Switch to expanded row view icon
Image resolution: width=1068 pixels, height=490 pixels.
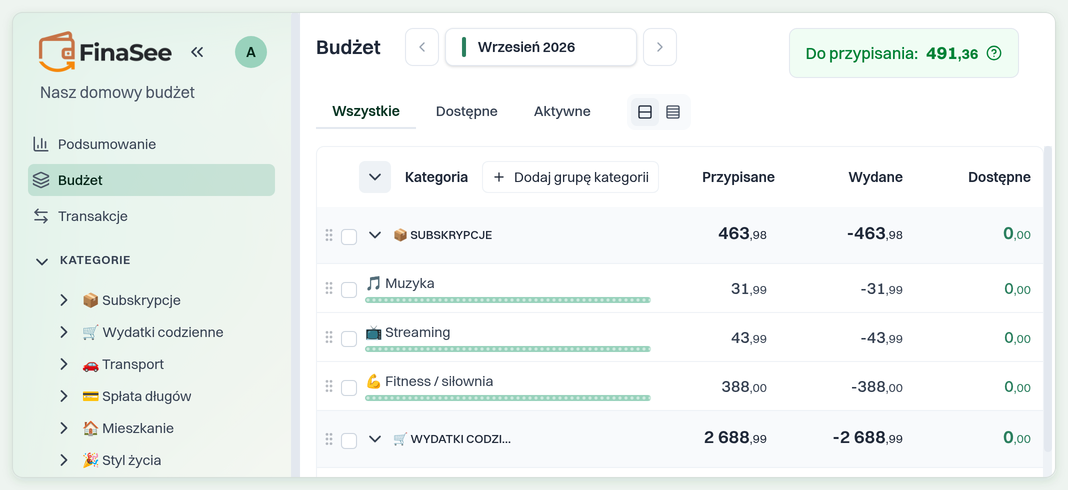[x=645, y=112]
